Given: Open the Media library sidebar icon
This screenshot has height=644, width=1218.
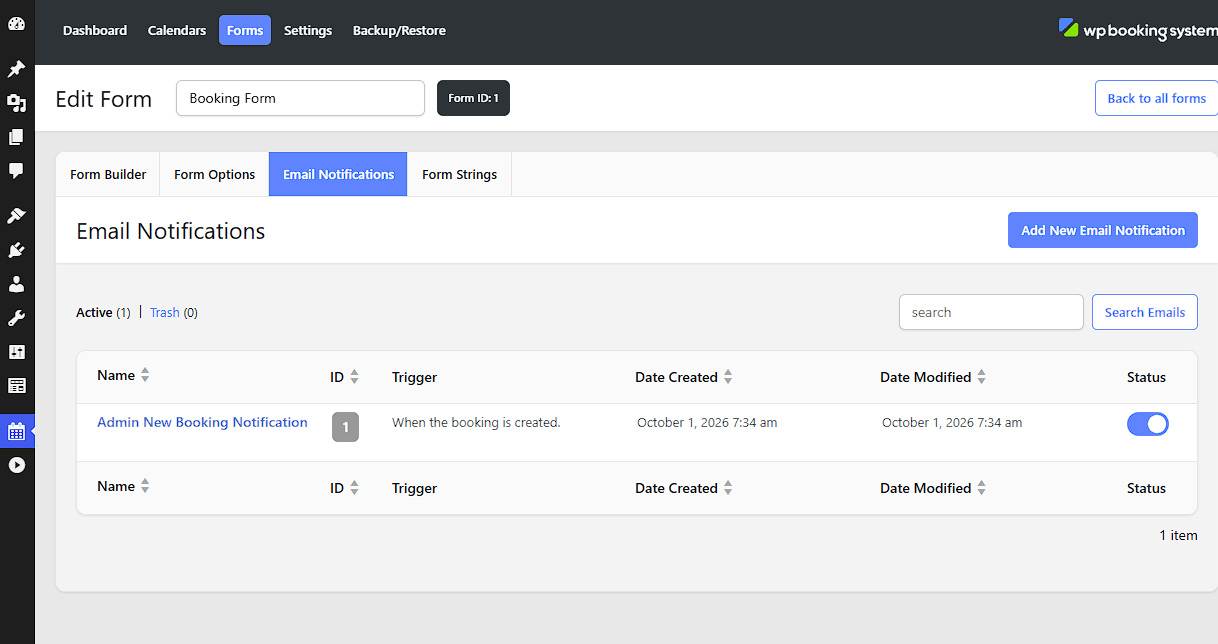Looking at the screenshot, I should (x=16, y=103).
